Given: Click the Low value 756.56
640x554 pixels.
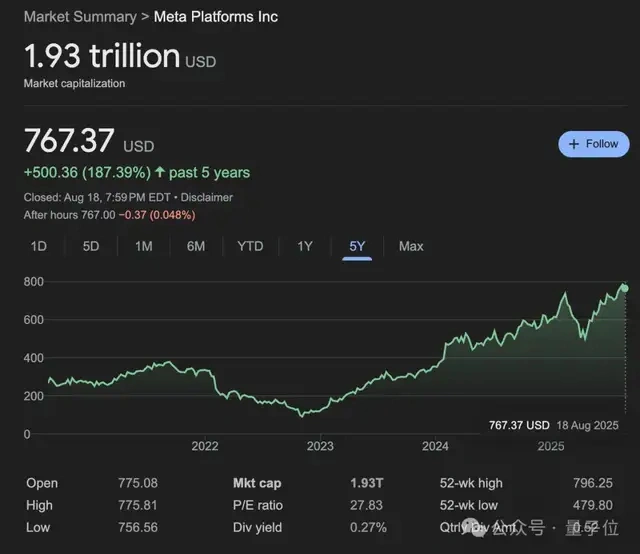Looking at the screenshot, I should click(138, 527).
